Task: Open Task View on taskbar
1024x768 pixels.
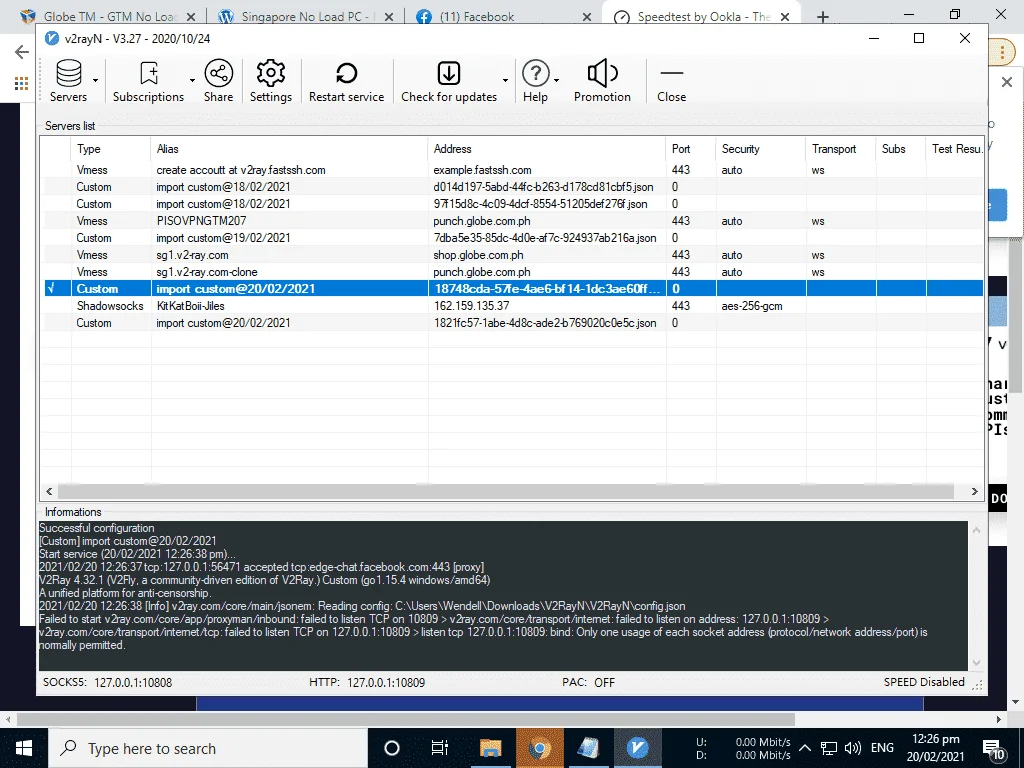Action: coord(440,748)
